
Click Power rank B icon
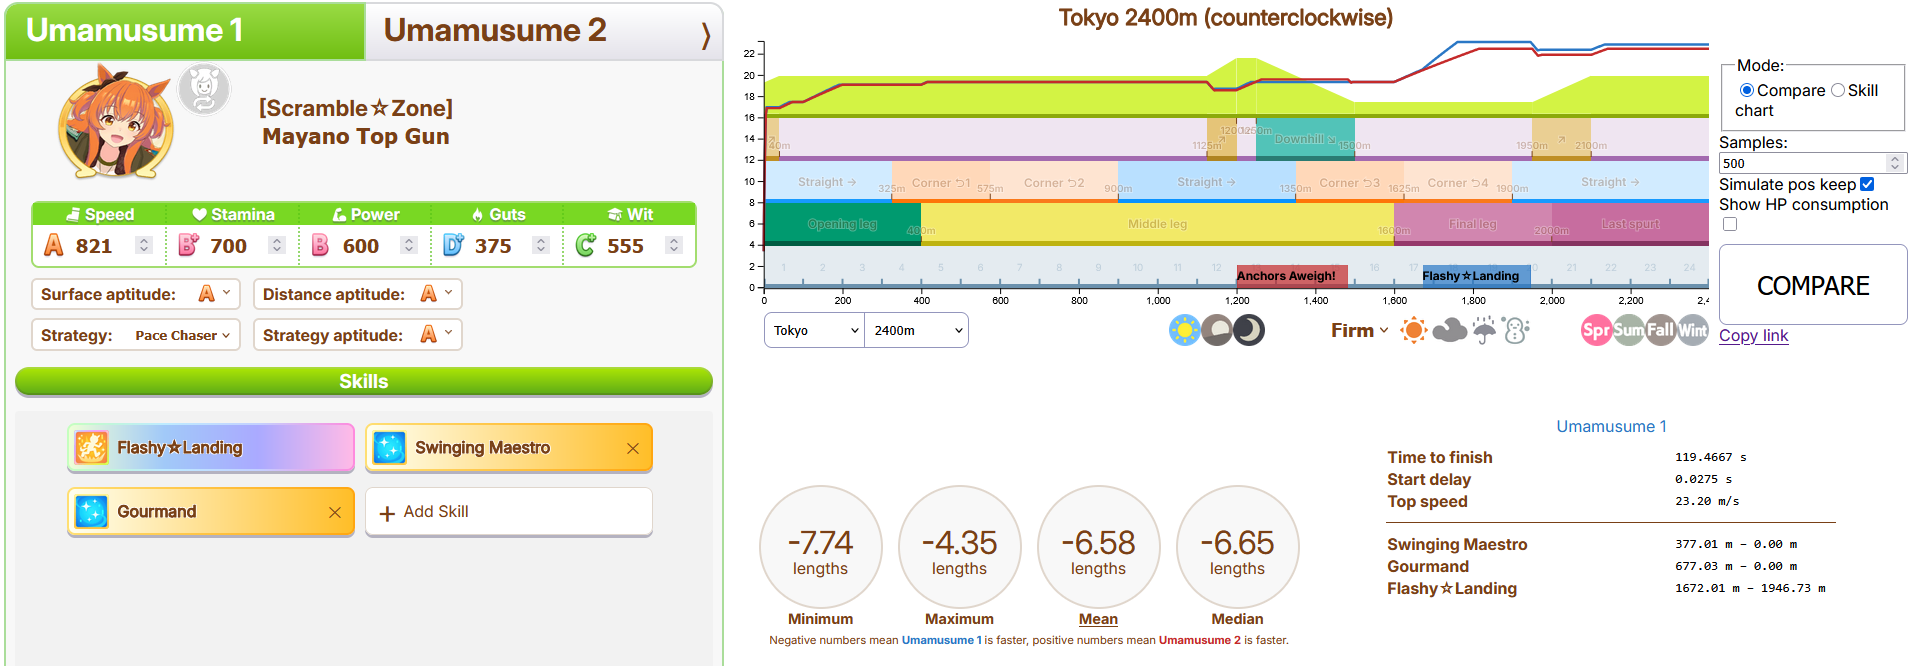320,245
